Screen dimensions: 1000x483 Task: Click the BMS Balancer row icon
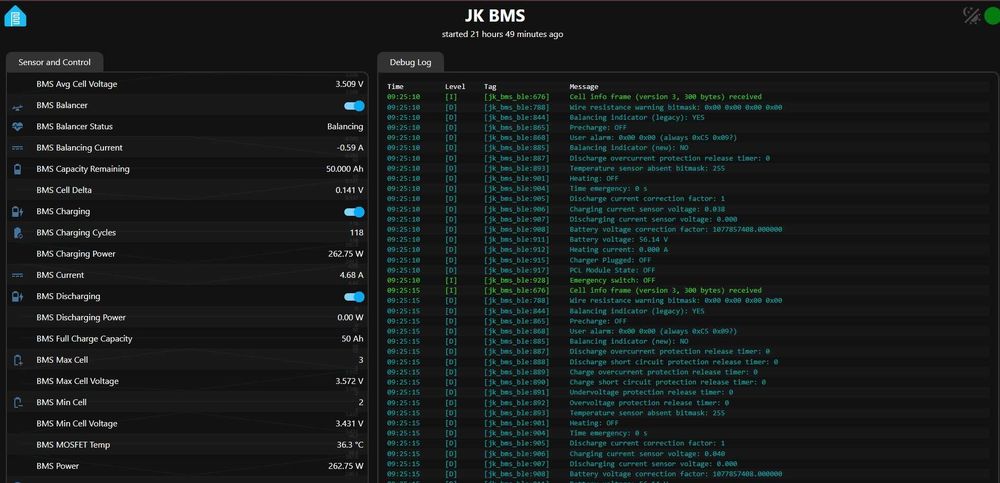coord(18,106)
